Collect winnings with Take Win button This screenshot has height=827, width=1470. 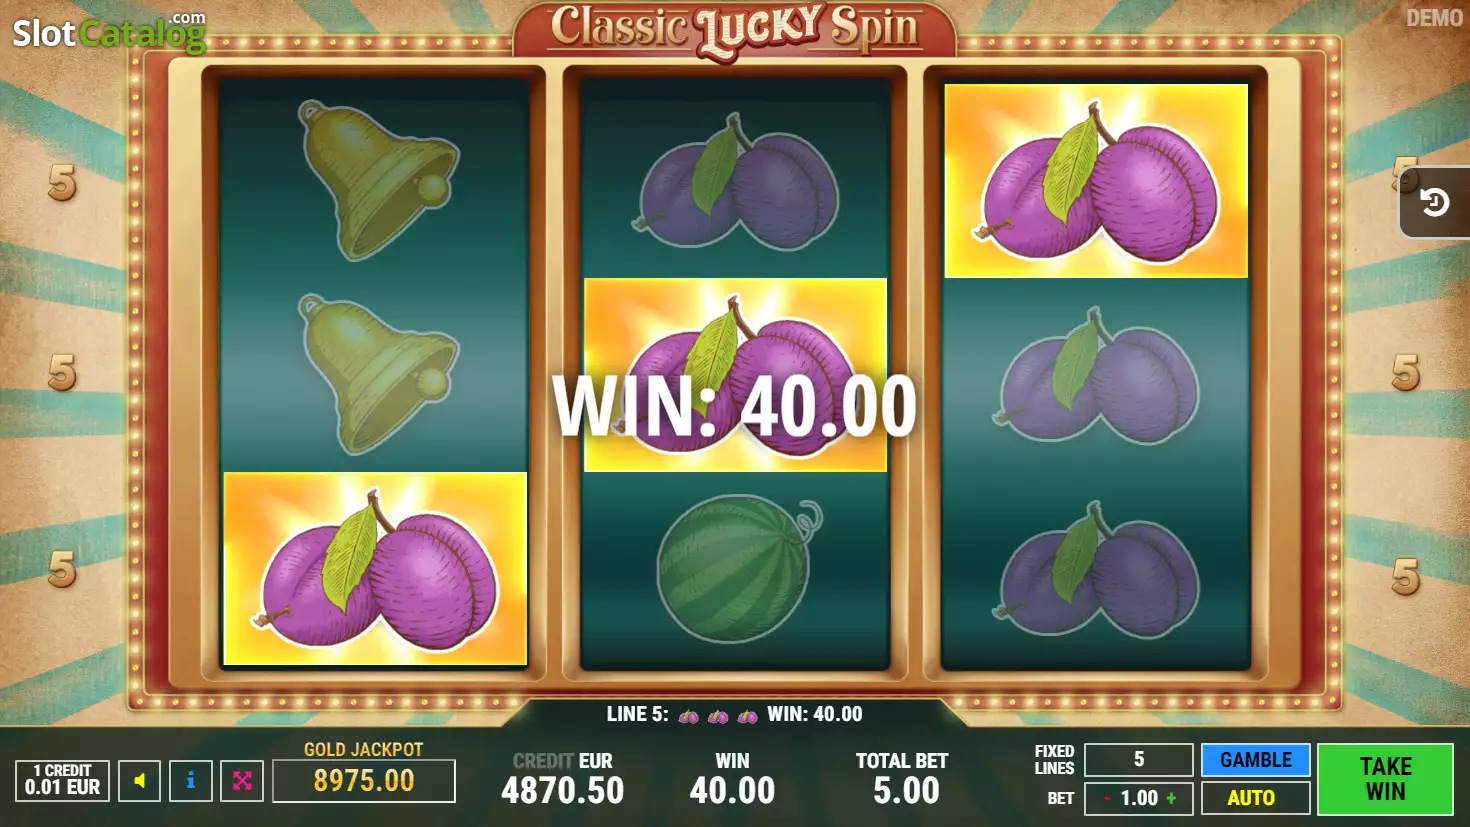coord(1385,779)
